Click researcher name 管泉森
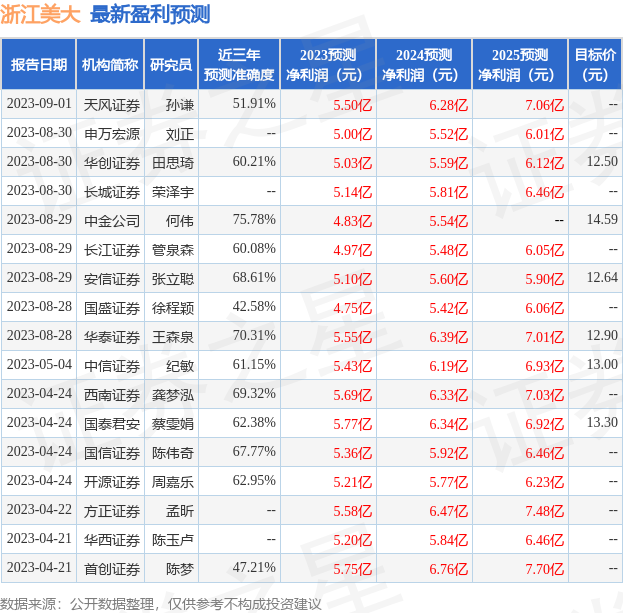The width and height of the screenshot is (623, 613). (x=173, y=250)
